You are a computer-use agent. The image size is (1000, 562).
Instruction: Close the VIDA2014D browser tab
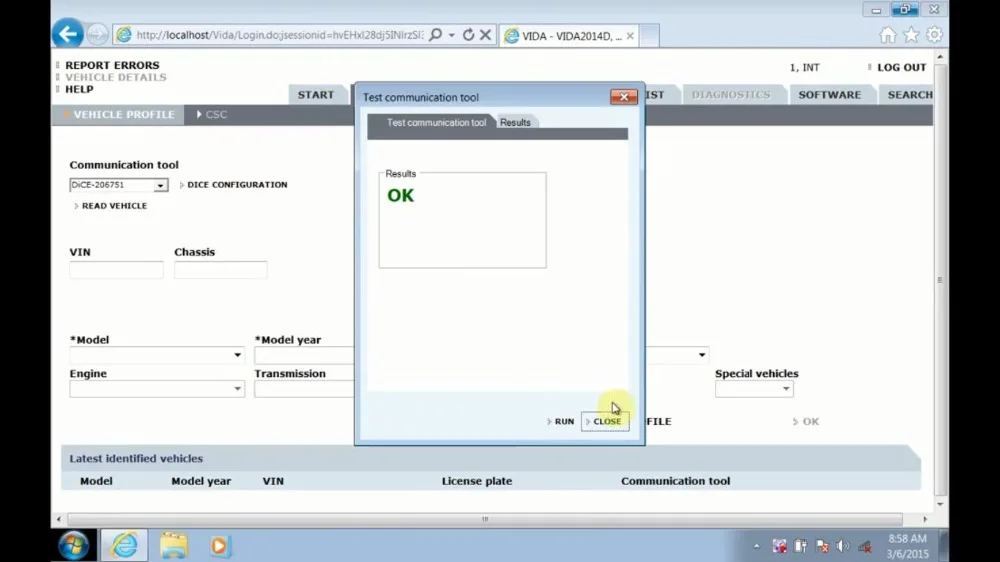click(x=630, y=36)
